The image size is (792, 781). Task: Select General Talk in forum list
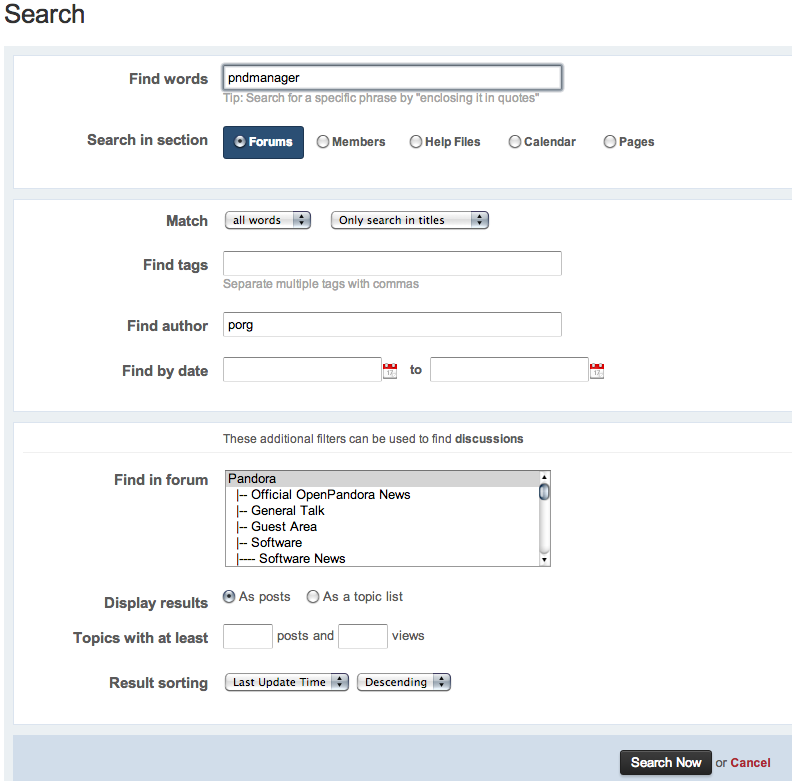point(287,511)
